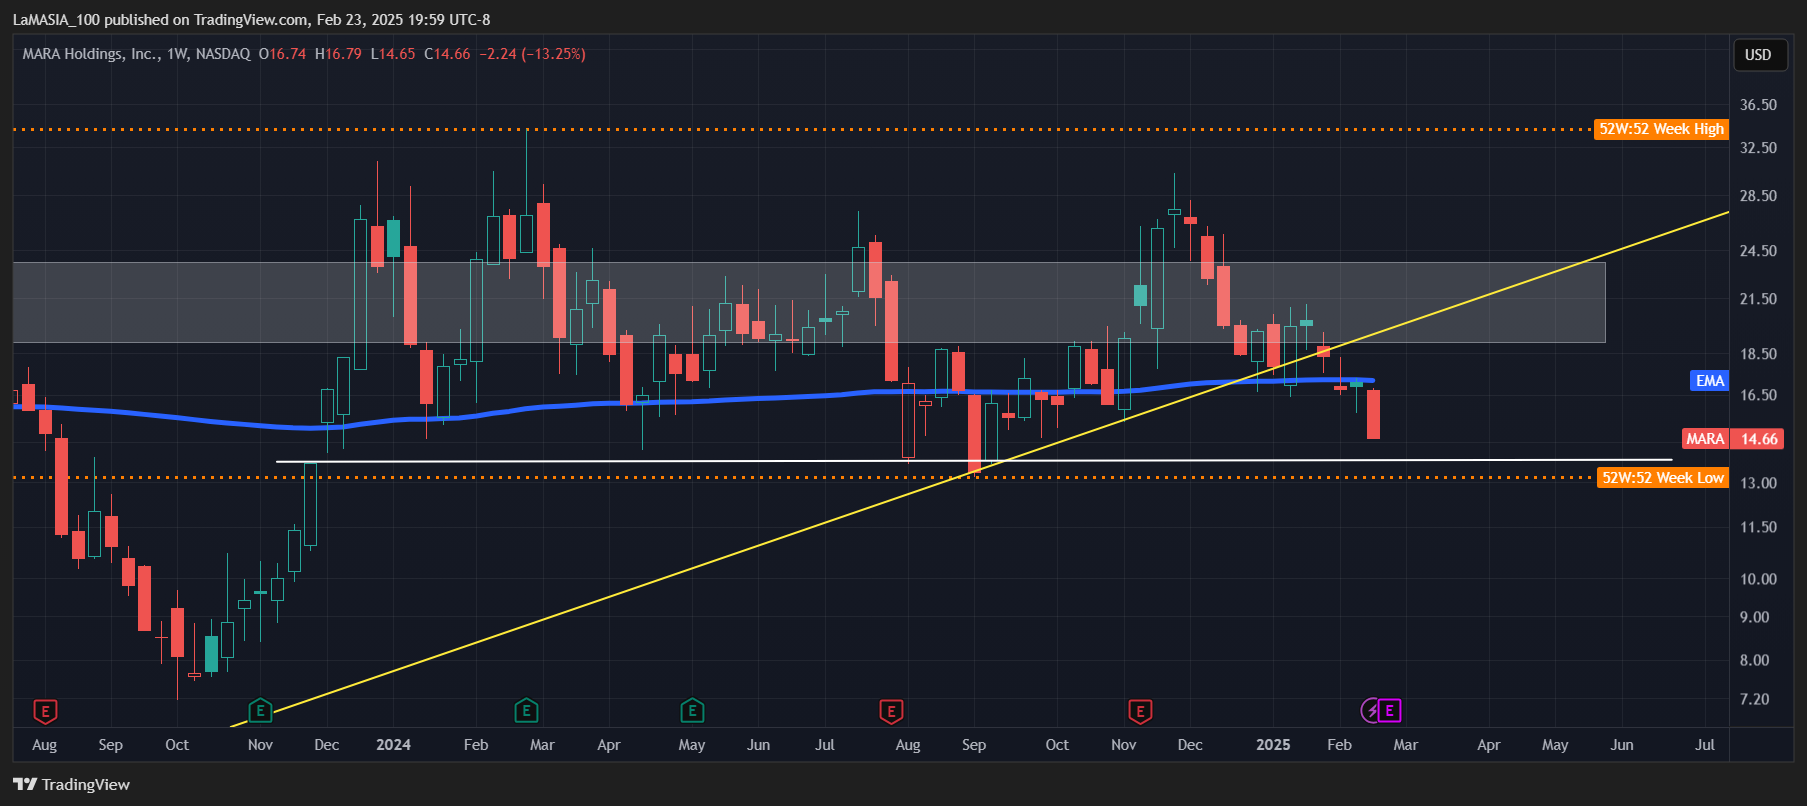Click the 28.50 price axis value
The height and width of the screenshot is (806, 1807).
point(1758,196)
